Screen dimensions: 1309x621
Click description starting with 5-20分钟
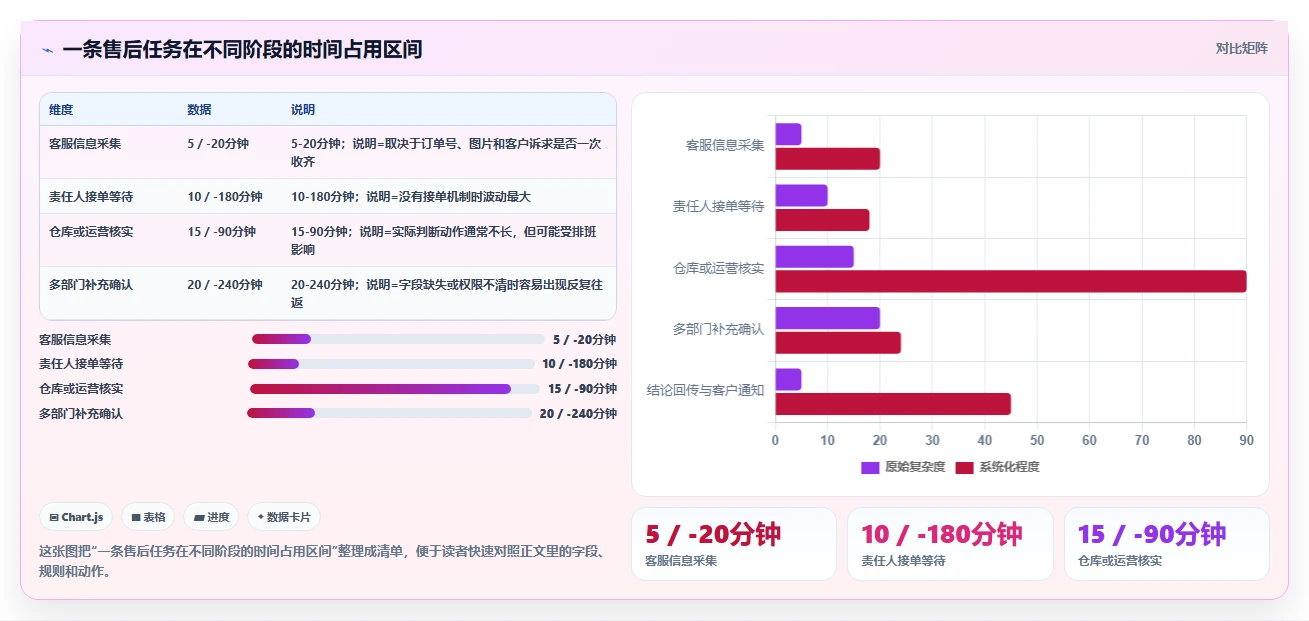(447, 152)
